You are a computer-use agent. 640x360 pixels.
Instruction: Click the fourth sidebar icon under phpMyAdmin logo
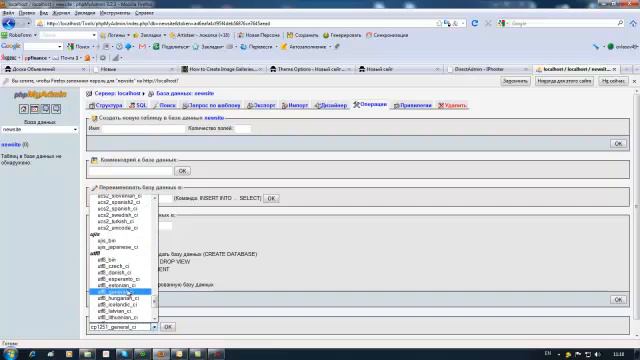point(56,109)
